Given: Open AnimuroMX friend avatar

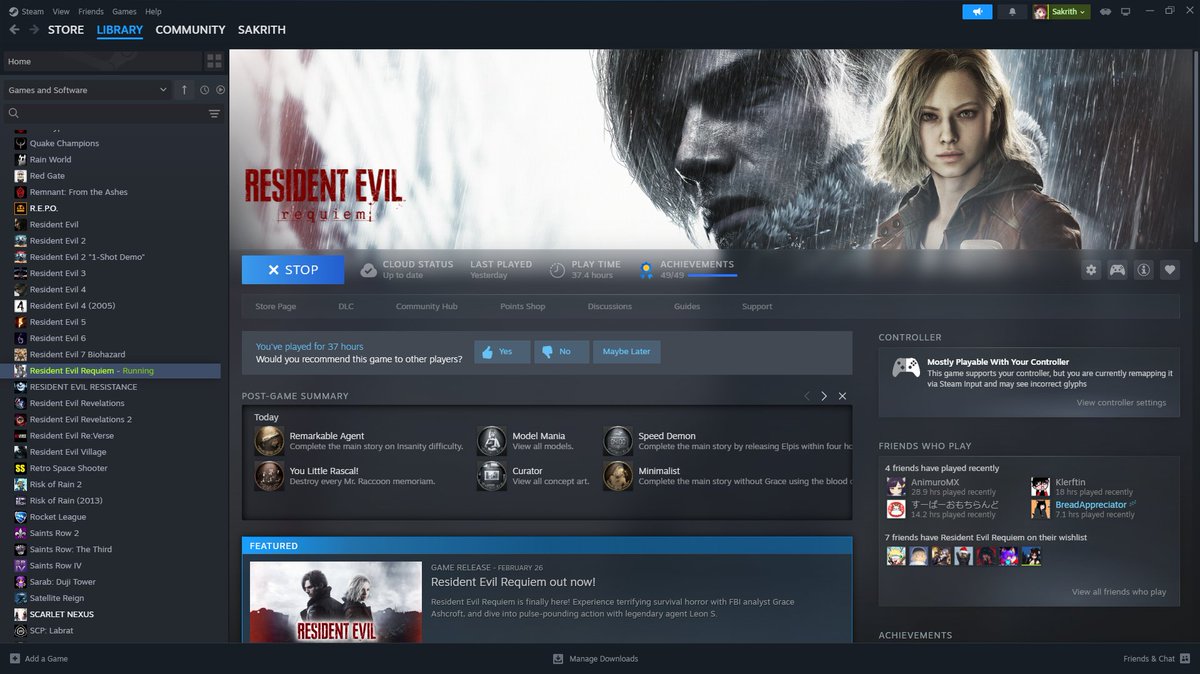Looking at the screenshot, I should [896, 486].
